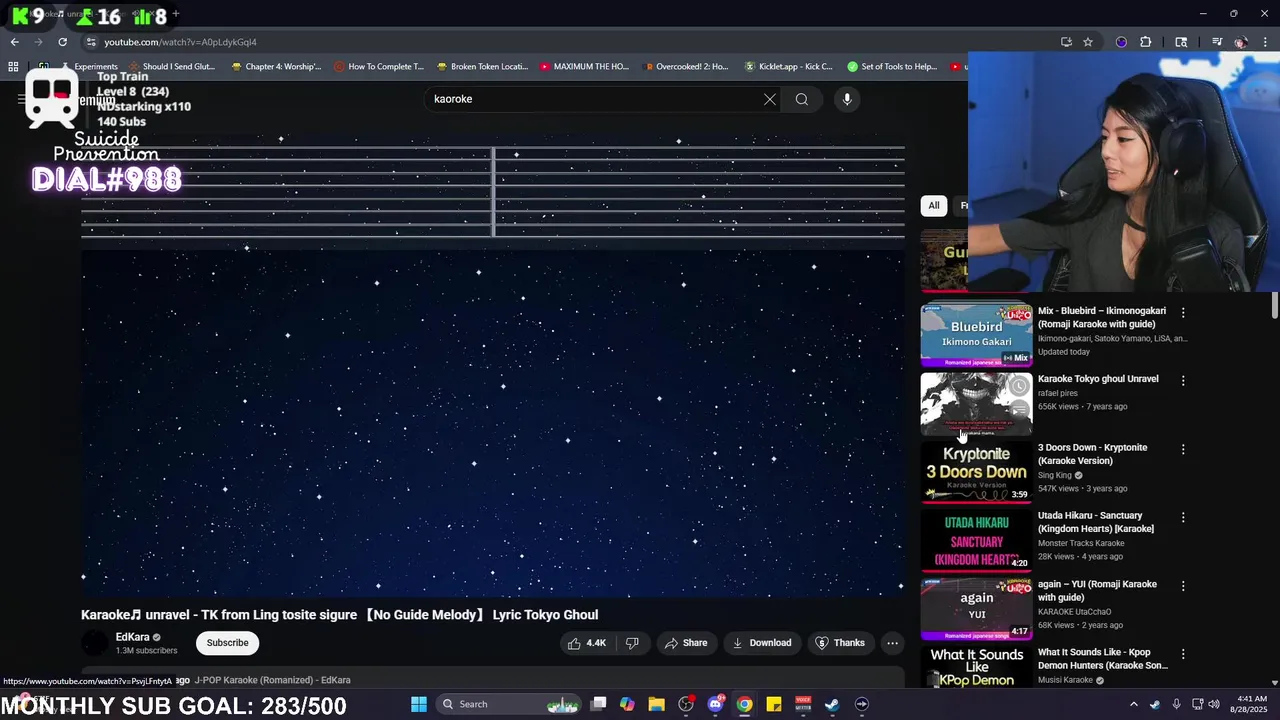Screen dimensions: 1280x720
Task: Click the Thanks button
Action: [x=840, y=643]
